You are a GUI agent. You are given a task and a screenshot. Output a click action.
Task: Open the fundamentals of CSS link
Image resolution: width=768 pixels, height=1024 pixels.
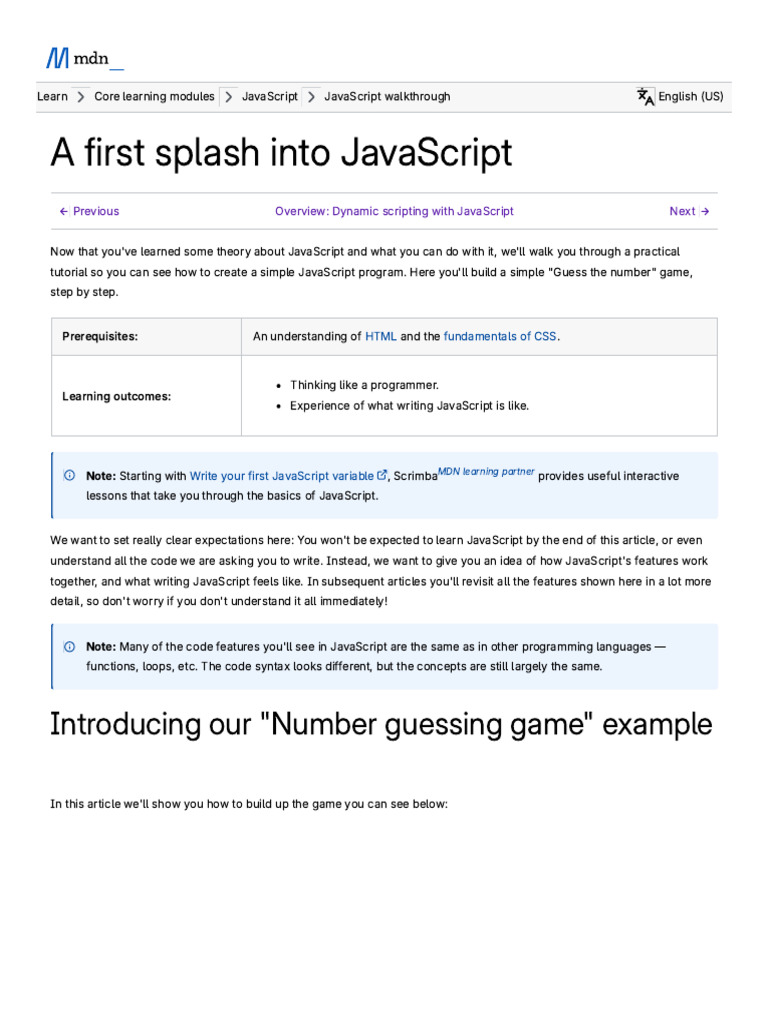(x=500, y=336)
